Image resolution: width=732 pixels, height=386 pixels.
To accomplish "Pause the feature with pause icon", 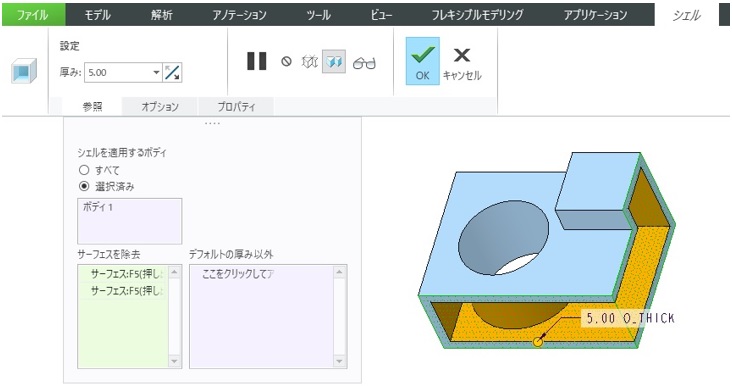I will pos(257,61).
